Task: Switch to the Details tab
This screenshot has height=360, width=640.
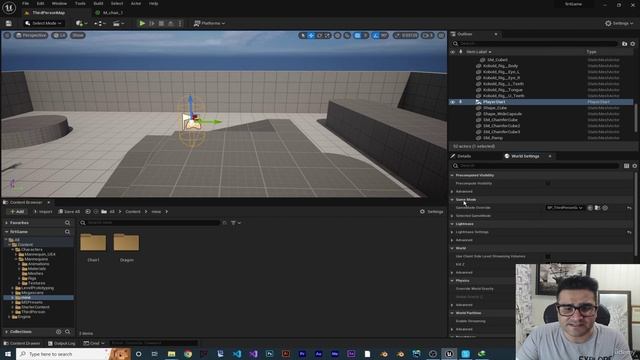Action: [464, 156]
